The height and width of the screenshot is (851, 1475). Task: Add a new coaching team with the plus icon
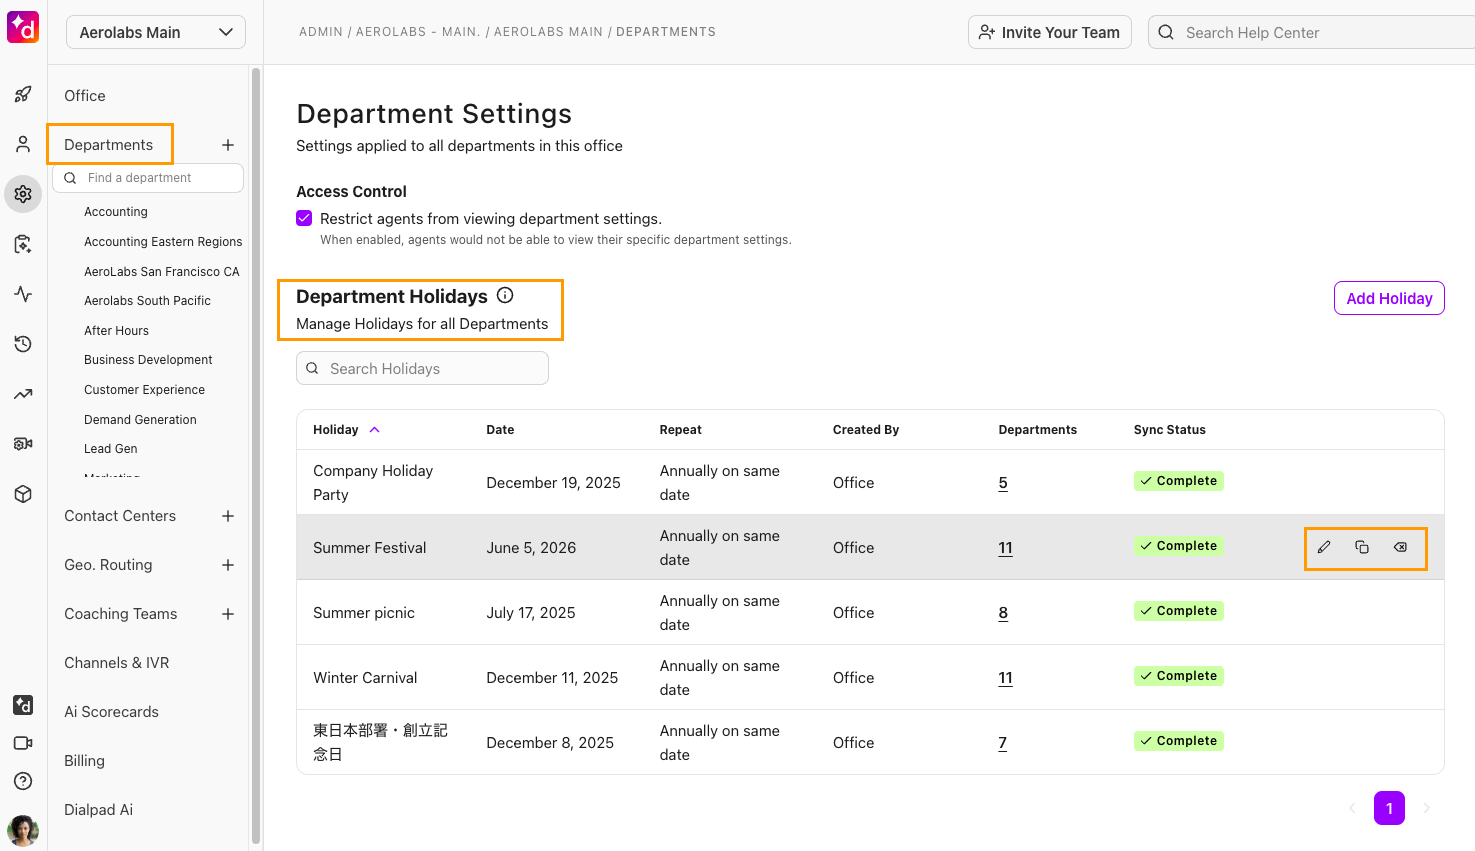pos(228,614)
